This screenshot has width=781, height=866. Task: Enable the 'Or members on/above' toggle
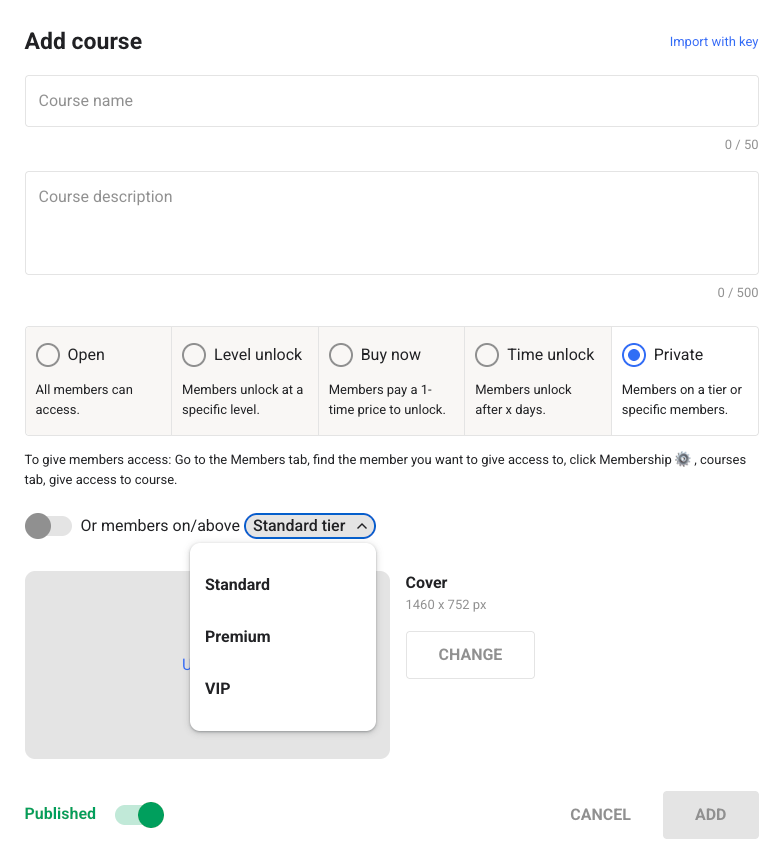tap(48, 525)
